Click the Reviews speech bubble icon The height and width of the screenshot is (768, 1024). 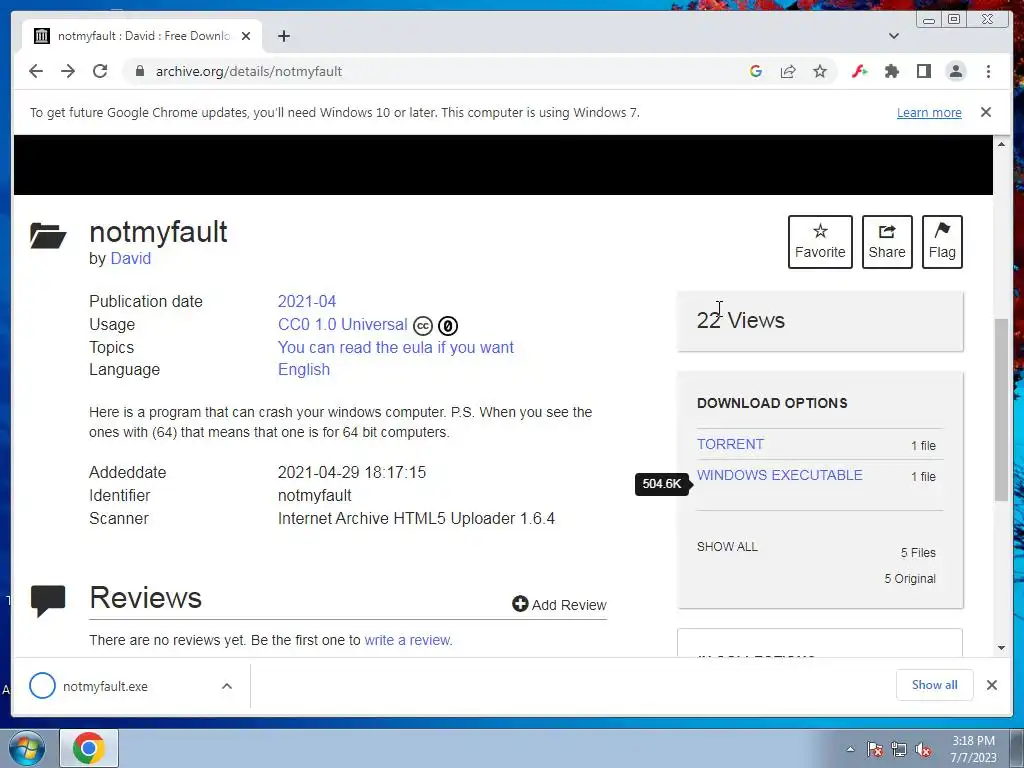point(48,601)
